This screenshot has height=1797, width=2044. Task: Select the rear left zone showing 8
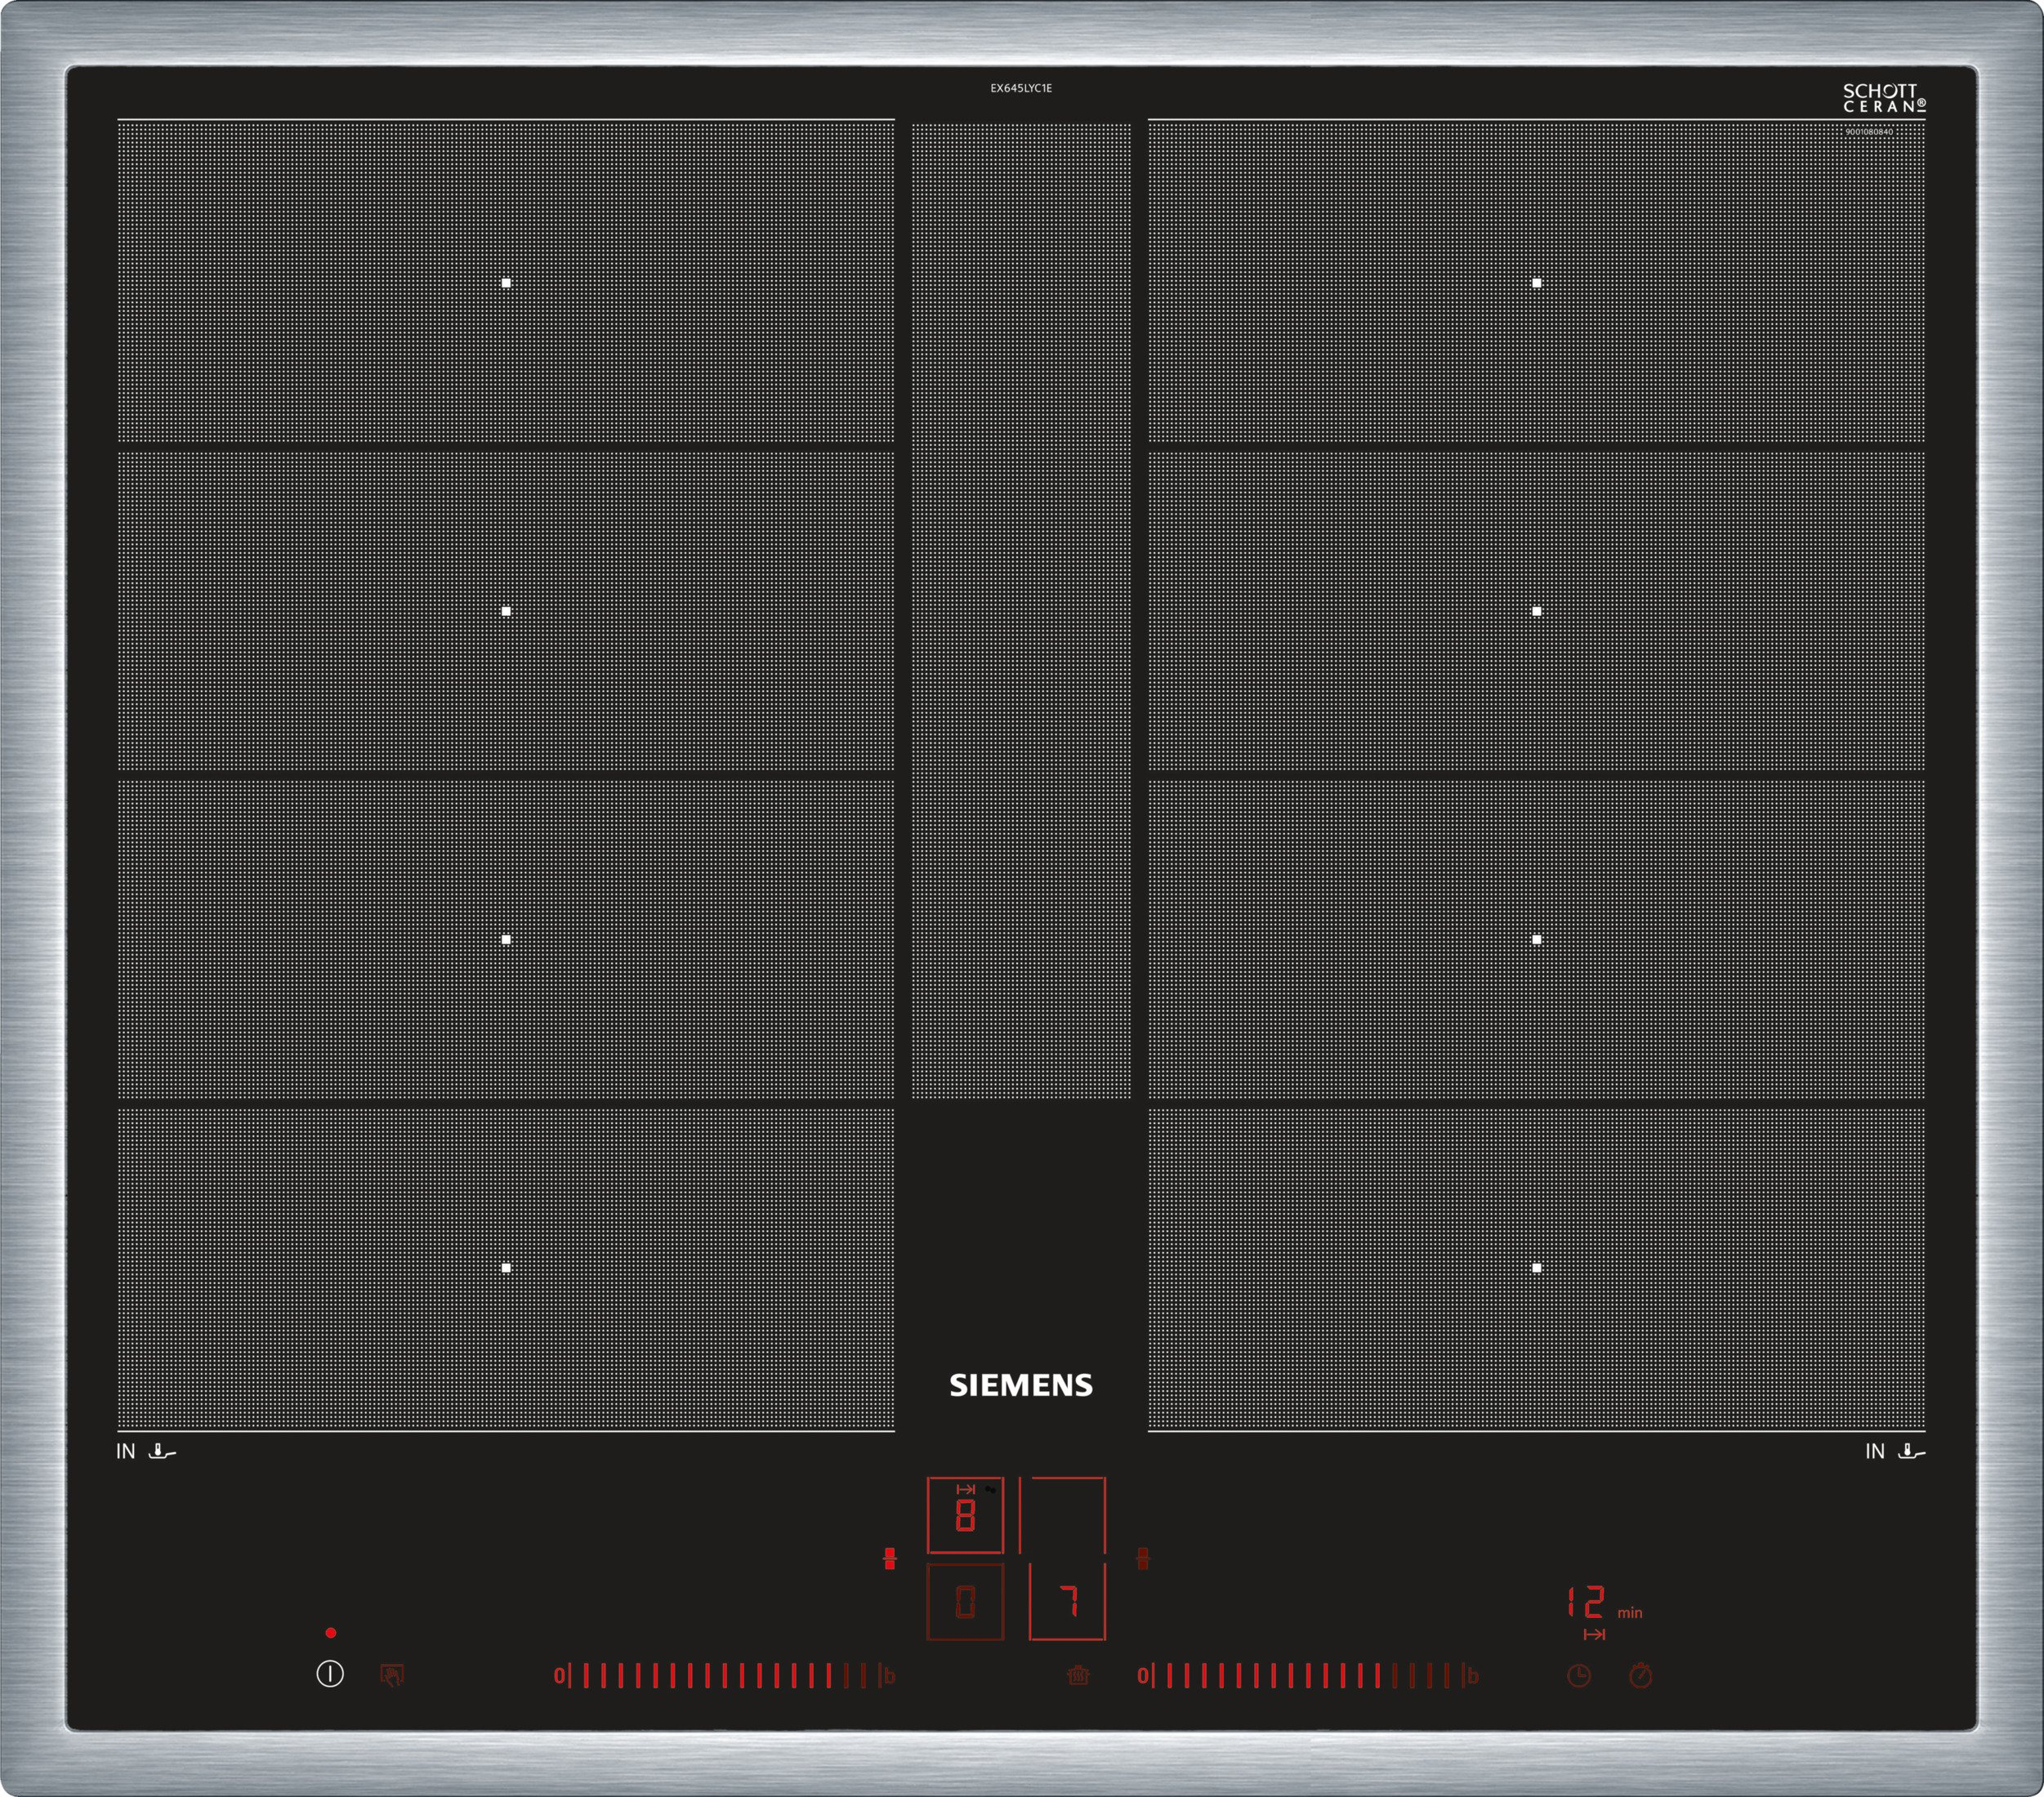965,1515
